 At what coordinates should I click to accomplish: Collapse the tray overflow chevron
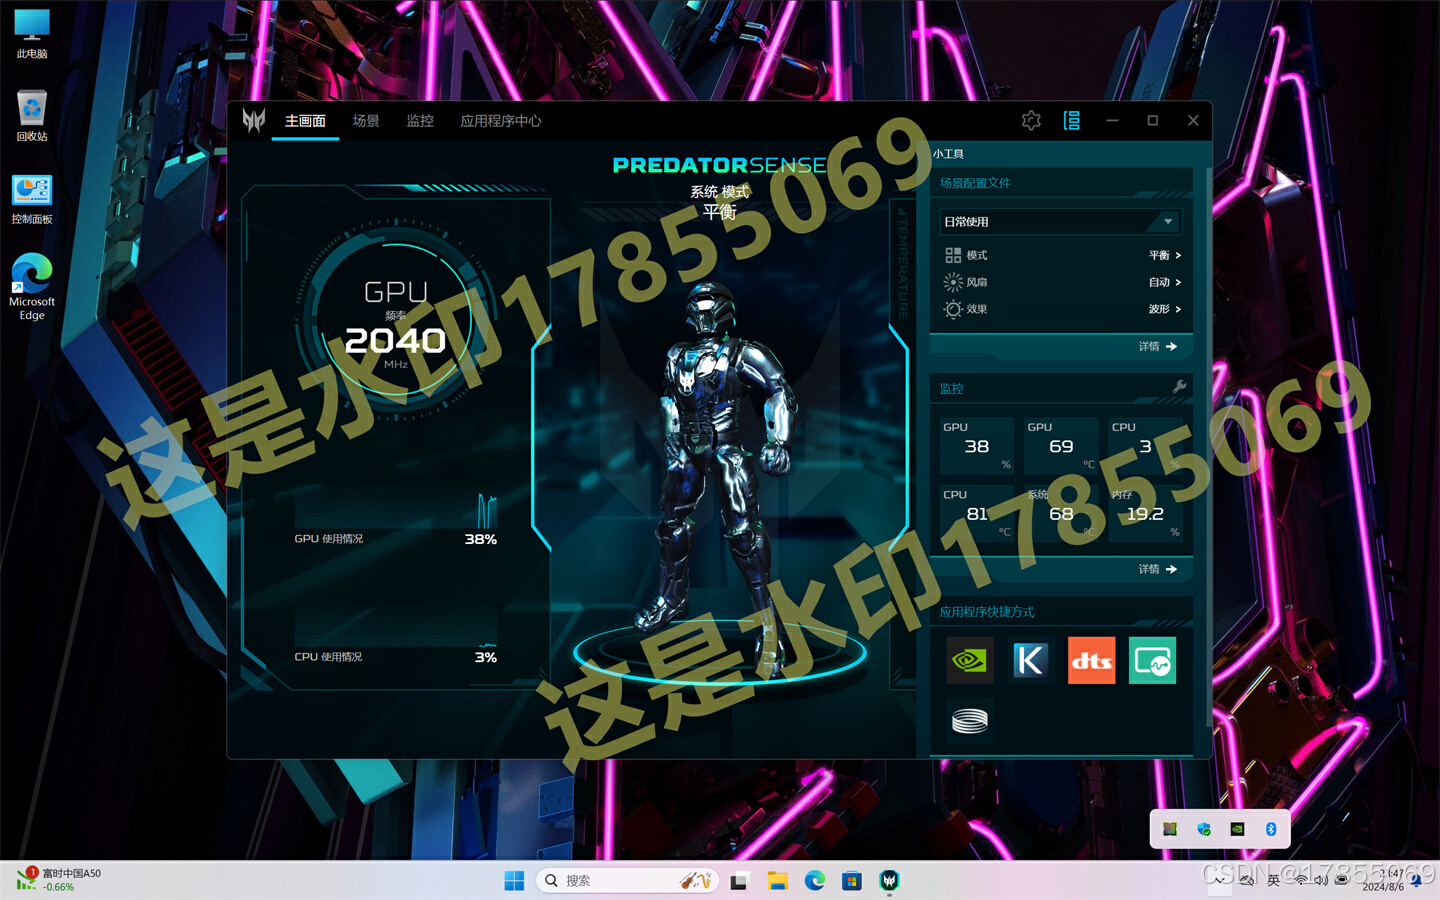pyautogui.click(x=1220, y=881)
